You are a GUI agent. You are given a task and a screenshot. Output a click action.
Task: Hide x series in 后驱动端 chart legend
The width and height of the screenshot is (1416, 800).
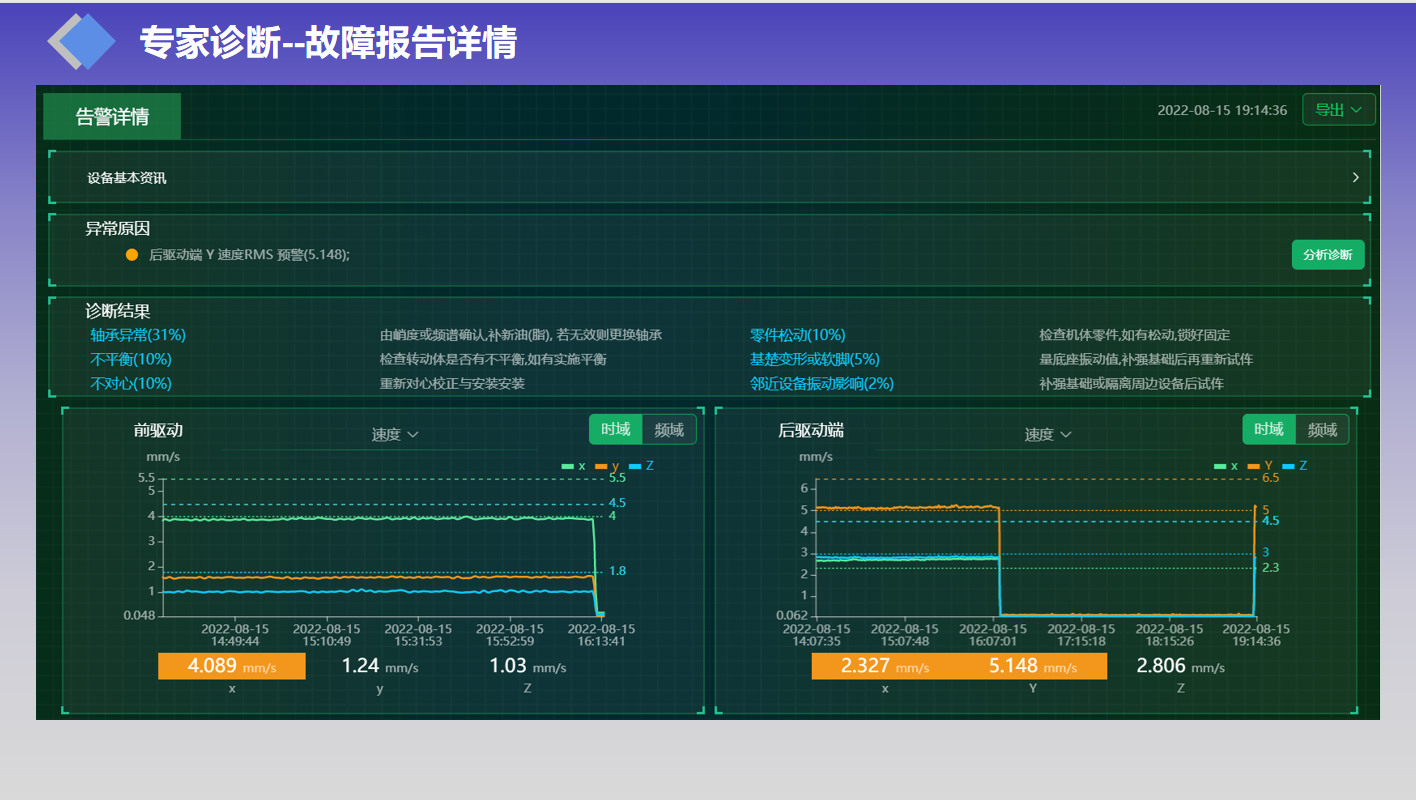pos(1226,466)
